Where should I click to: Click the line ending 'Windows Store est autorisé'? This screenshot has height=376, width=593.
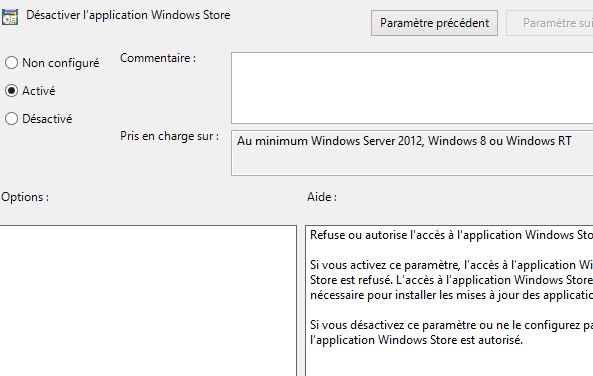click(416, 340)
